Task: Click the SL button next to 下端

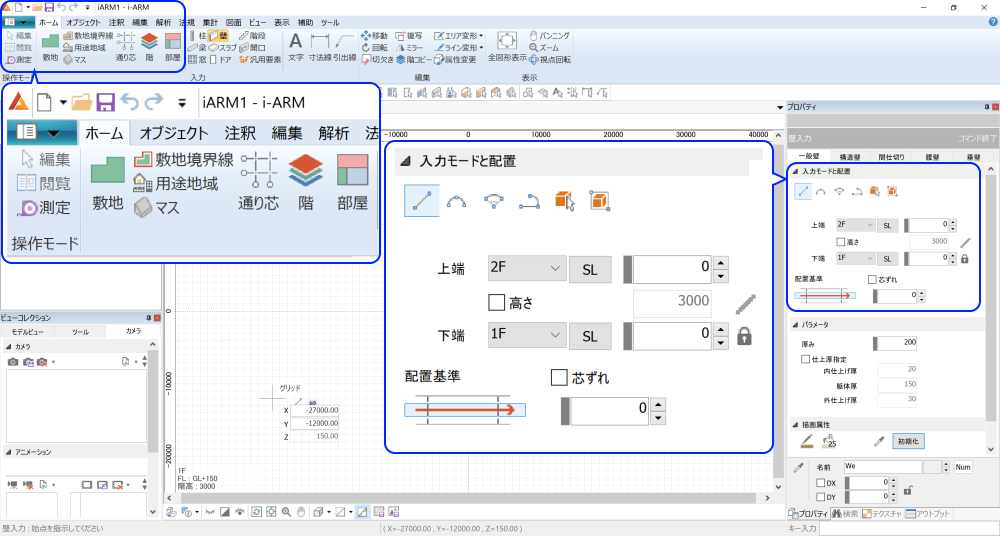Action: tap(887, 258)
